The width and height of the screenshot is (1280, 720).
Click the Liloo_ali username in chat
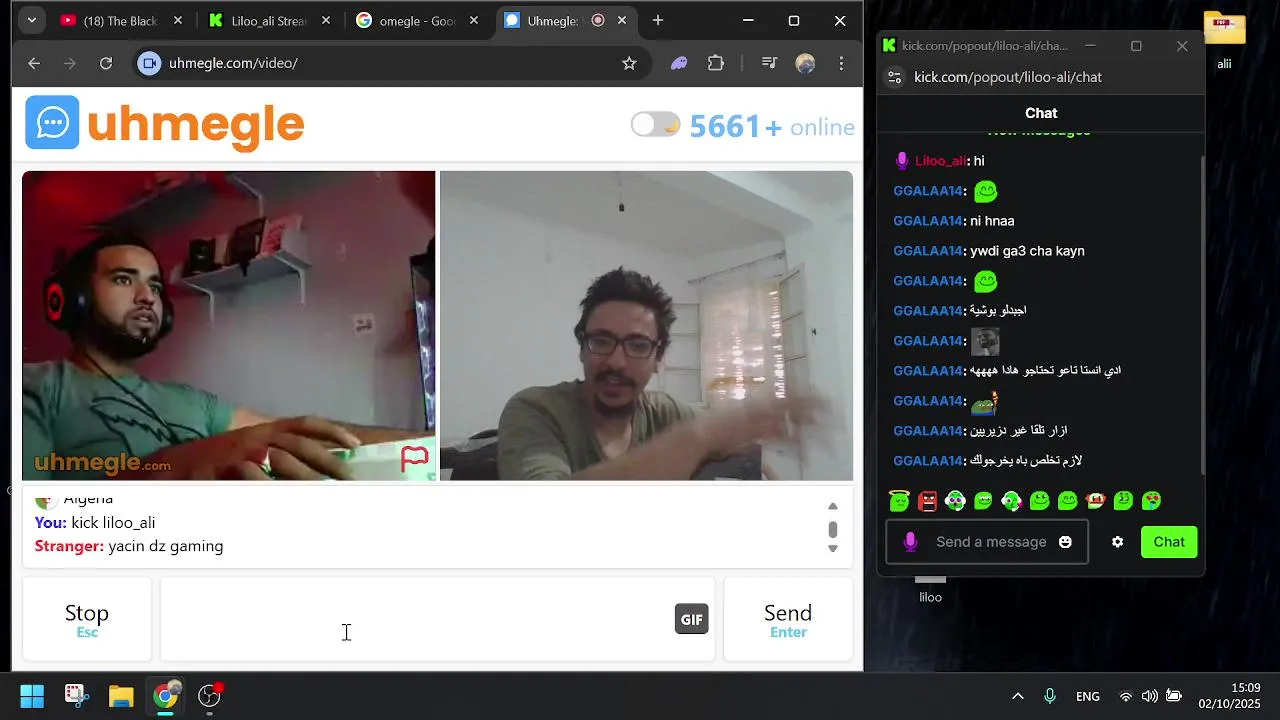point(940,161)
